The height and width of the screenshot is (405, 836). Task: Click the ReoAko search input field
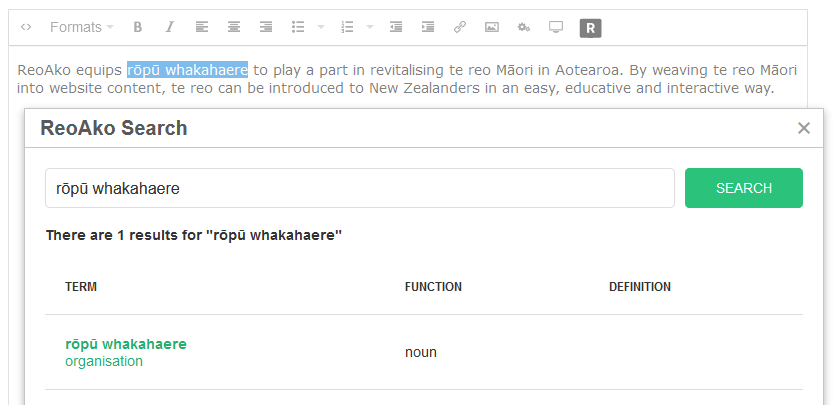coord(360,188)
